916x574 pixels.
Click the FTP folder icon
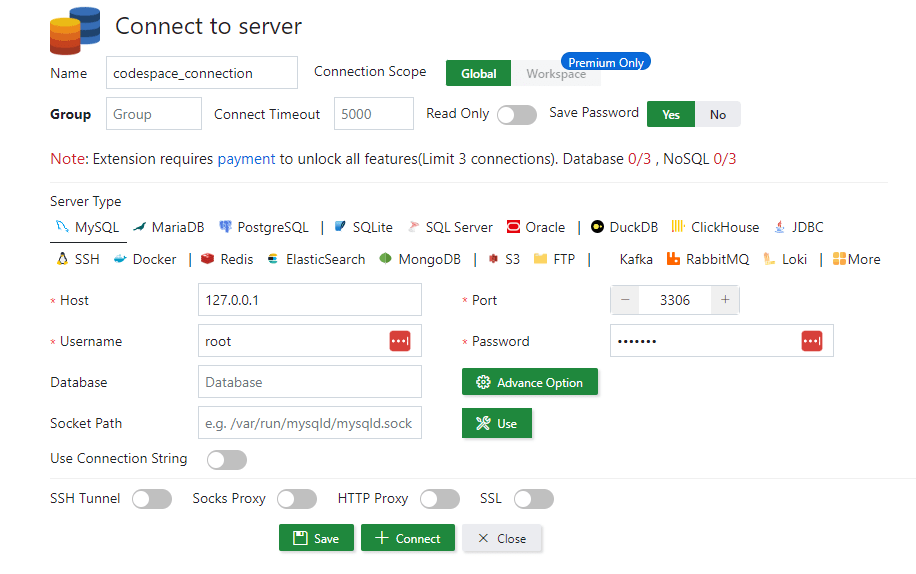point(540,259)
